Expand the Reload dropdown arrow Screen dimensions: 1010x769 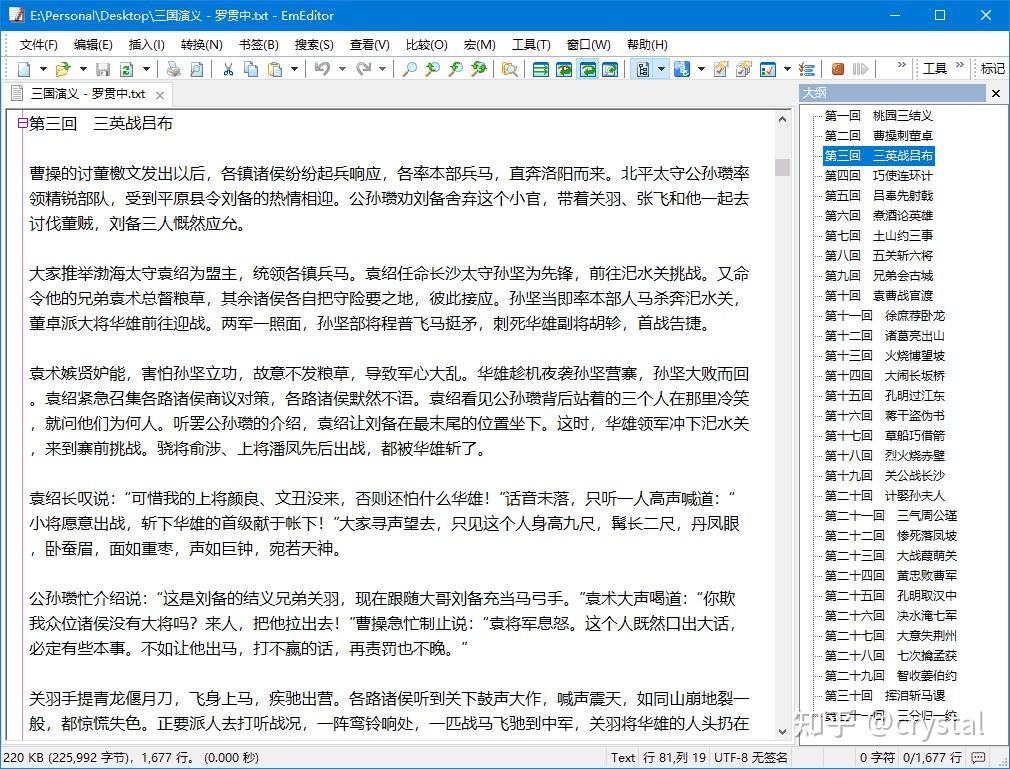coord(146,69)
